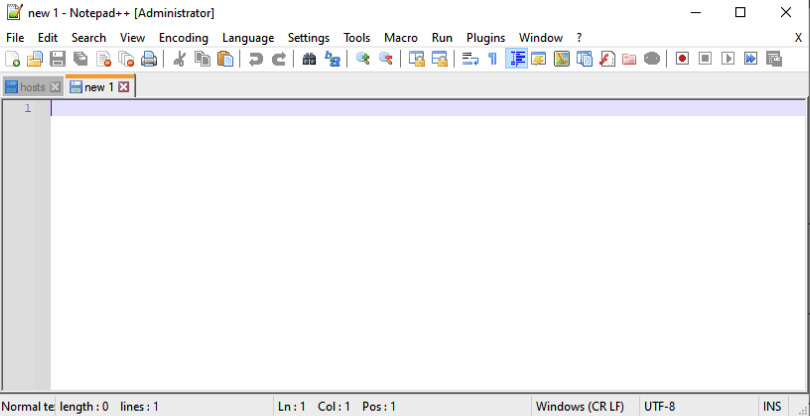Image resolution: width=810 pixels, height=416 pixels.
Task: Click the UTF-8 encoding status field
Action: pos(698,407)
